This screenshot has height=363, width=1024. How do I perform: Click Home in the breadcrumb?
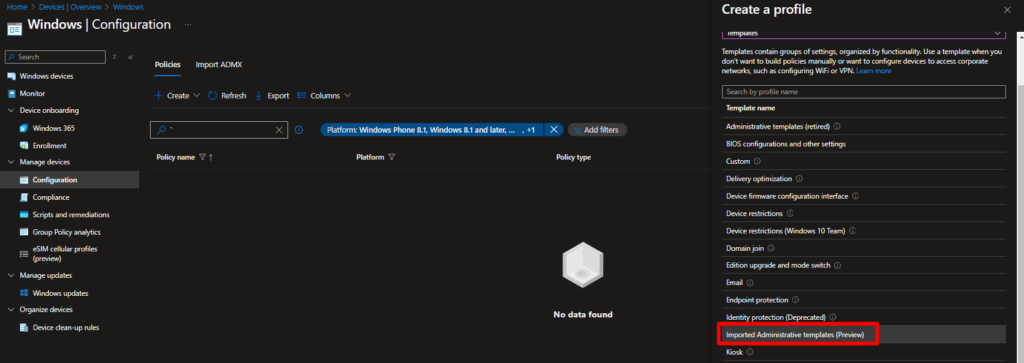tap(16, 7)
